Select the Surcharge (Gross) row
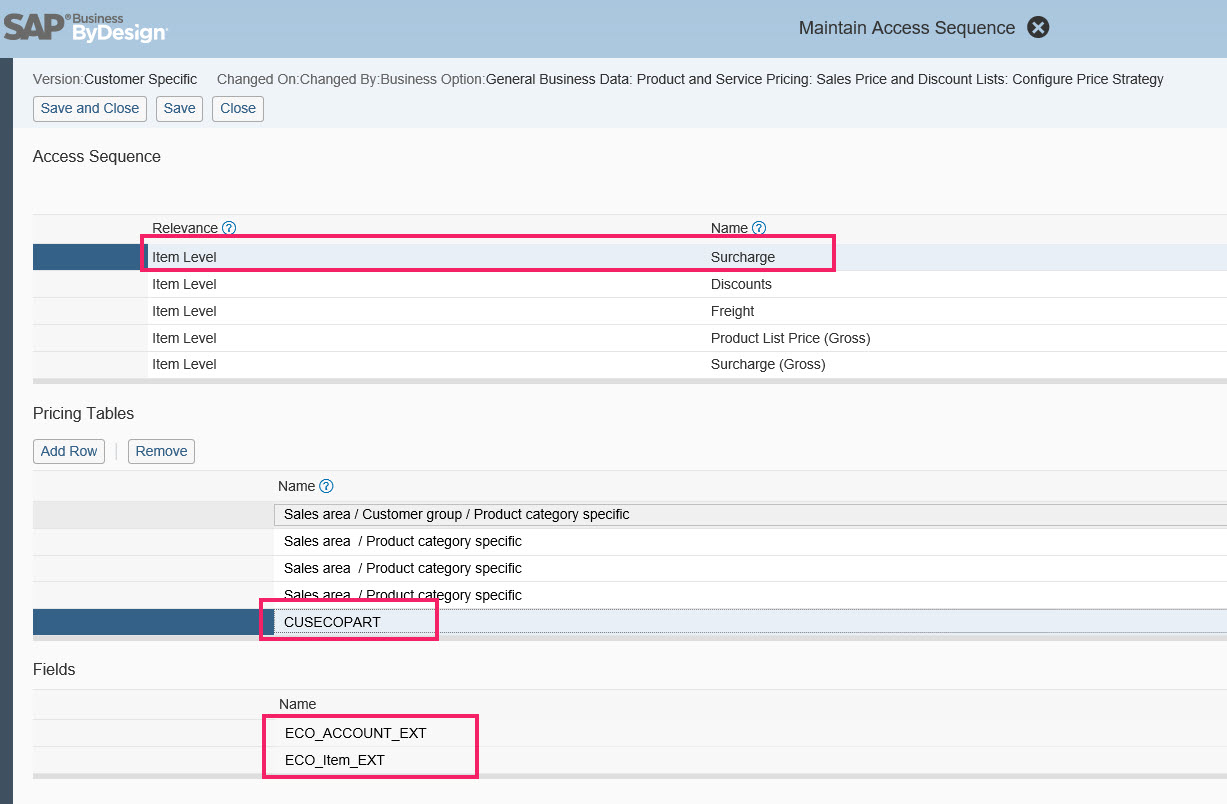 pos(630,364)
